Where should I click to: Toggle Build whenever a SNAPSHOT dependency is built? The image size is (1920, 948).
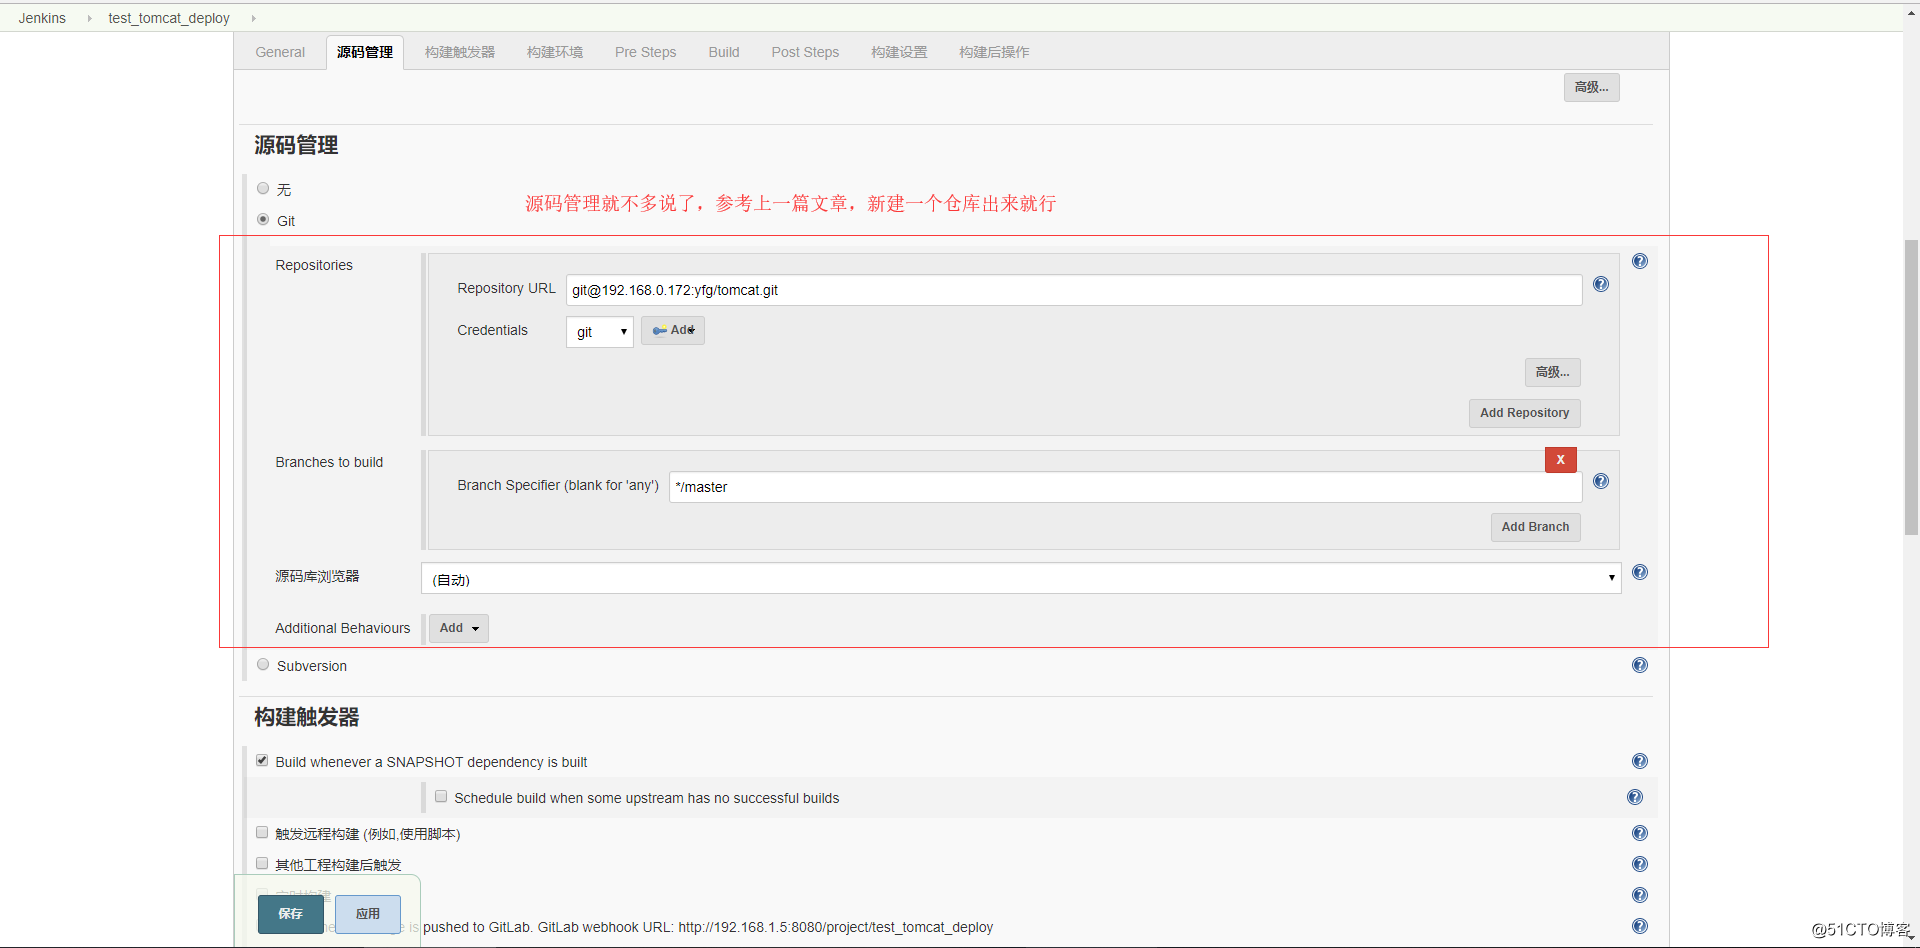pos(262,760)
